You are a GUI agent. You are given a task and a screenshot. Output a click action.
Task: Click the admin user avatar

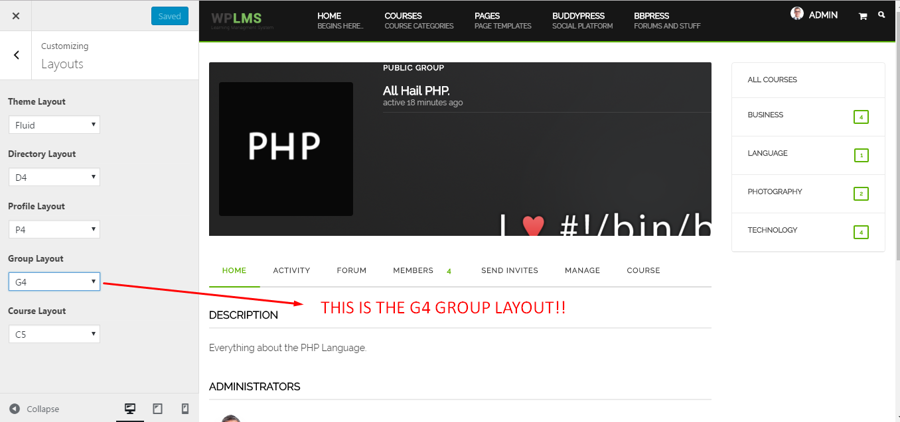(x=797, y=14)
